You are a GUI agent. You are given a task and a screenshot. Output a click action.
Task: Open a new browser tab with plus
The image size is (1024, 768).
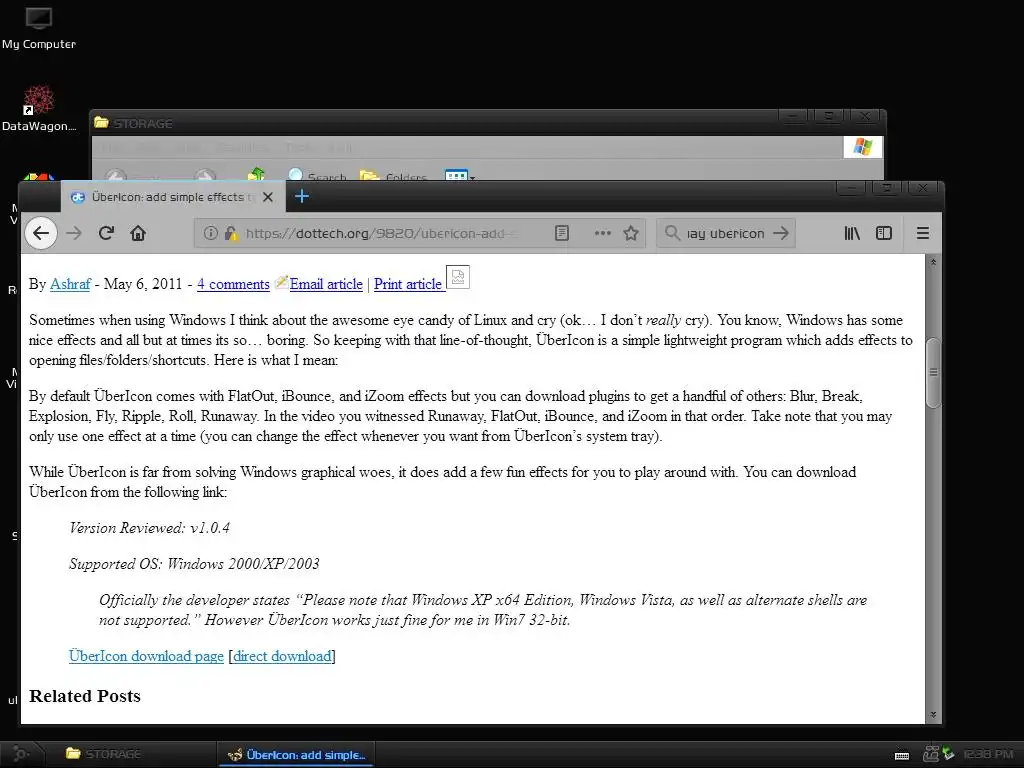302,197
